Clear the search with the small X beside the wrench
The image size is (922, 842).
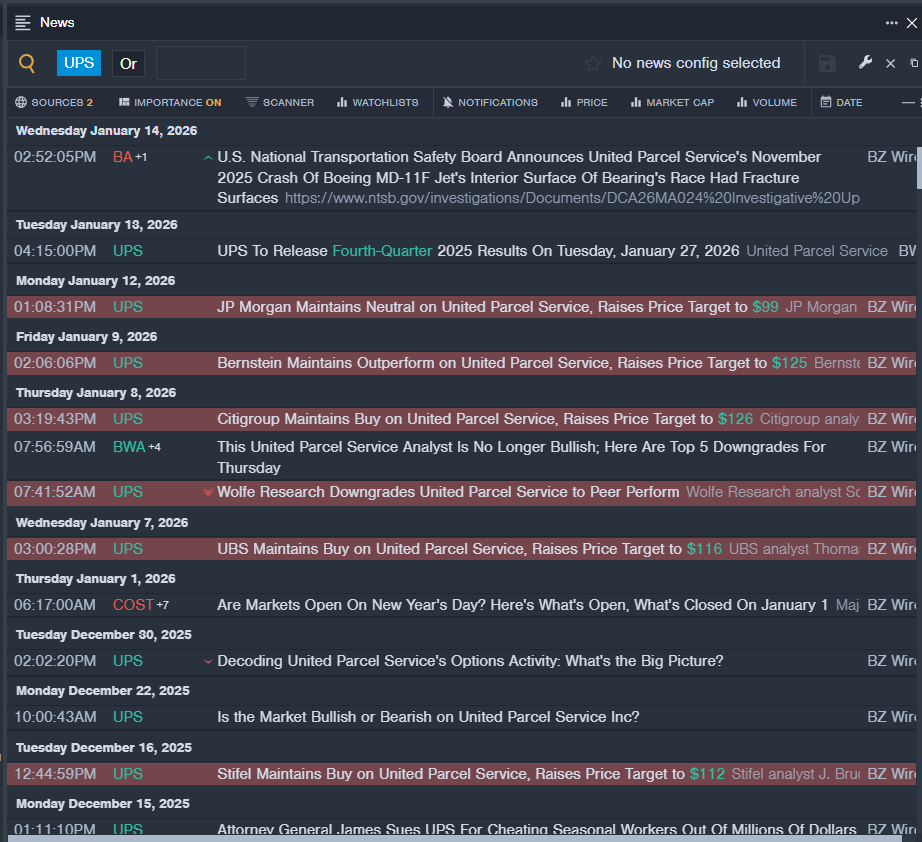[x=891, y=64]
